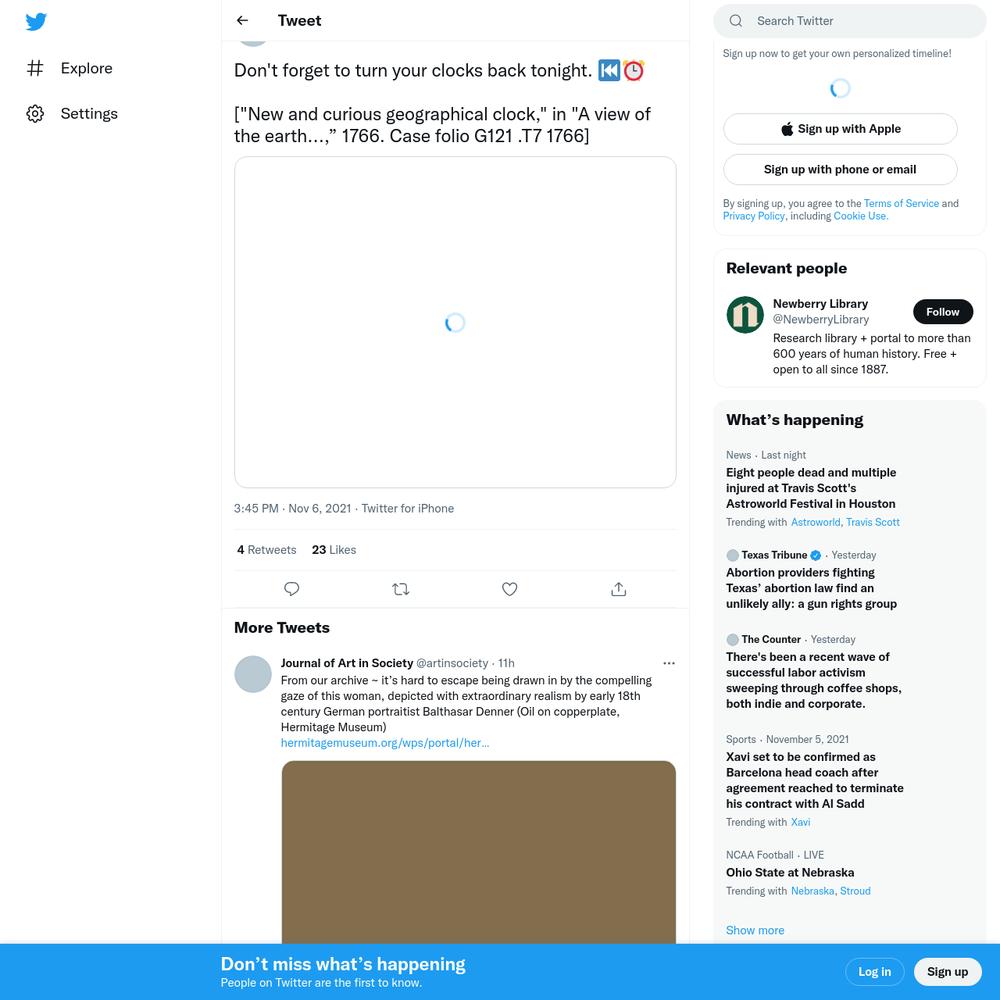Follow Newberry Library
The width and height of the screenshot is (1000, 1000).
point(943,312)
